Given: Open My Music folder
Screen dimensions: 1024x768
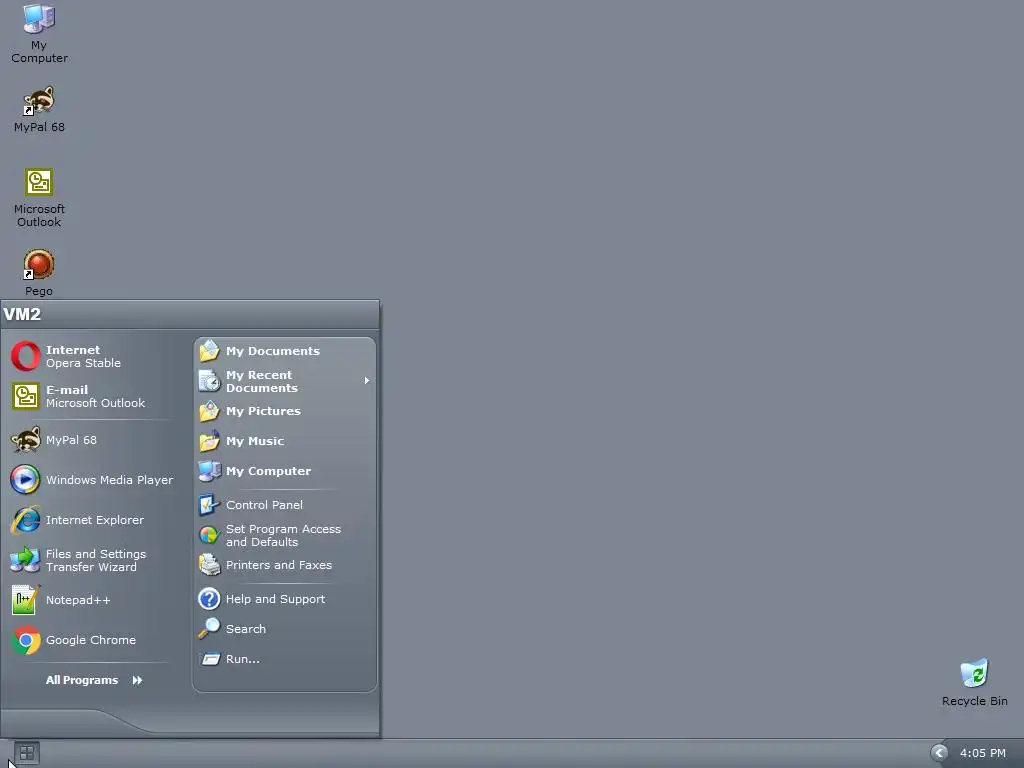Looking at the screenshot, I should [x=285, y=441].
